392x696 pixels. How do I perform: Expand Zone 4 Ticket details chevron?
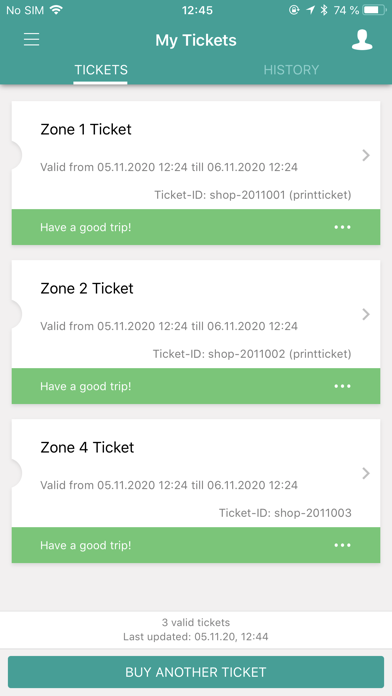click(x=366, y=473)
